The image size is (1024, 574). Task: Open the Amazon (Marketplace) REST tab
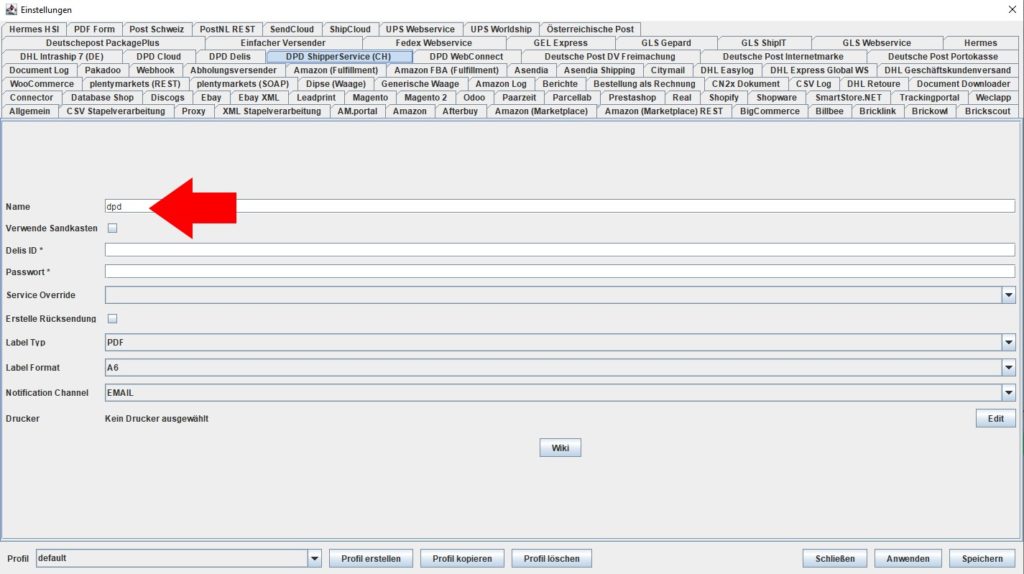tap(664, 112)
